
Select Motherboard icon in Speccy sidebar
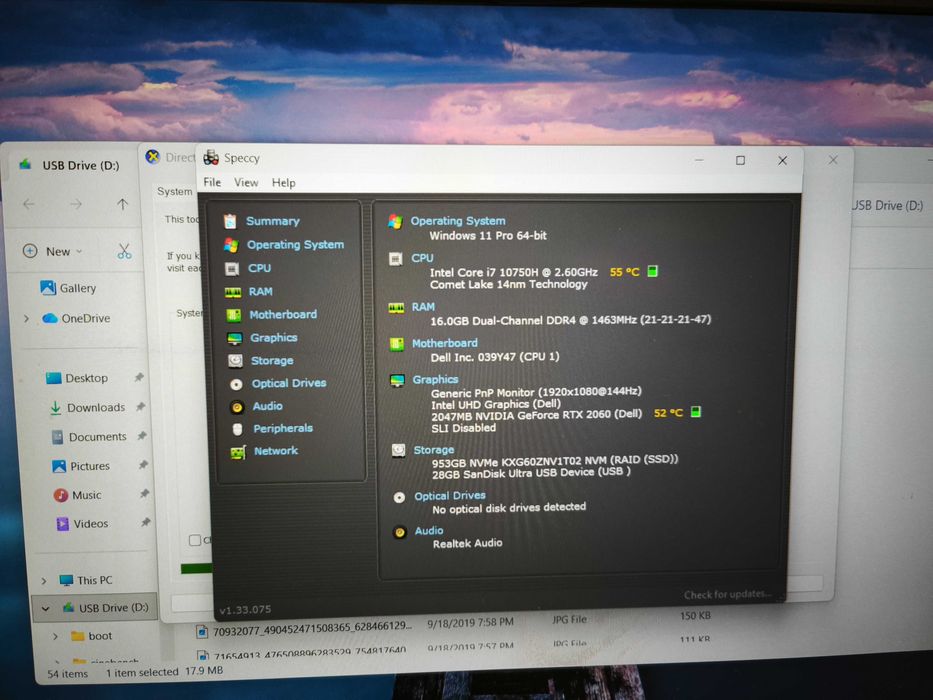(234, 315)
